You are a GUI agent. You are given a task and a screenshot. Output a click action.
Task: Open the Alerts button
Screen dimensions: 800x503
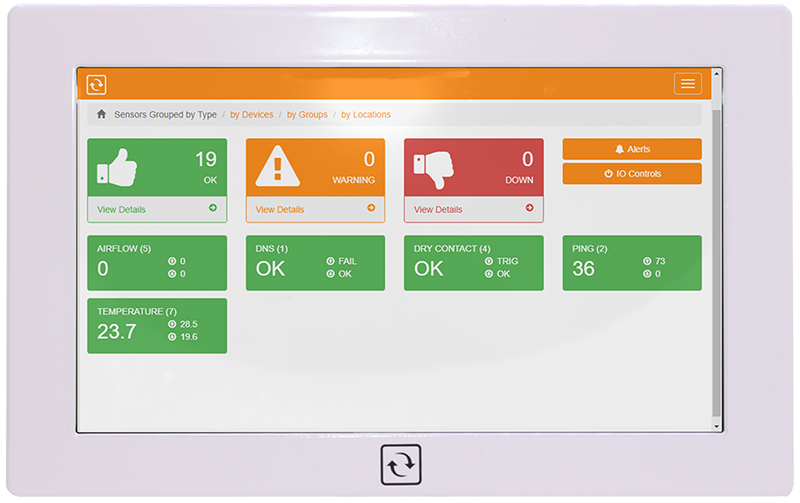(x=632, y=149)
